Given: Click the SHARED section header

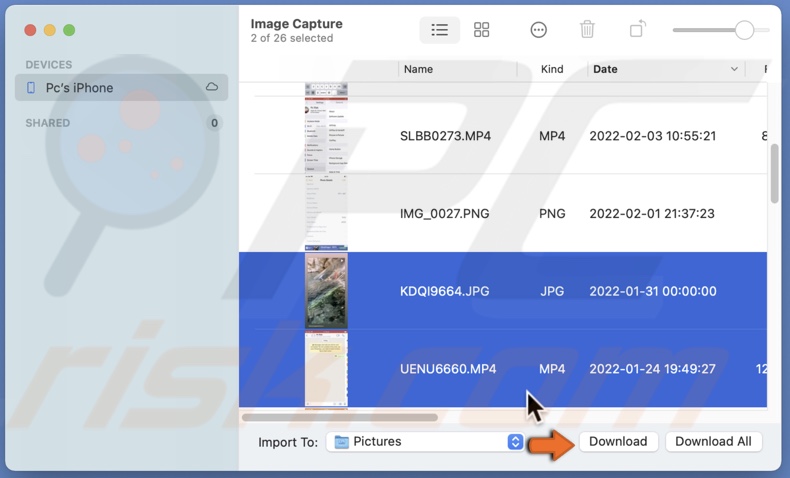Looking at the screenshot, I should point(48,123).
